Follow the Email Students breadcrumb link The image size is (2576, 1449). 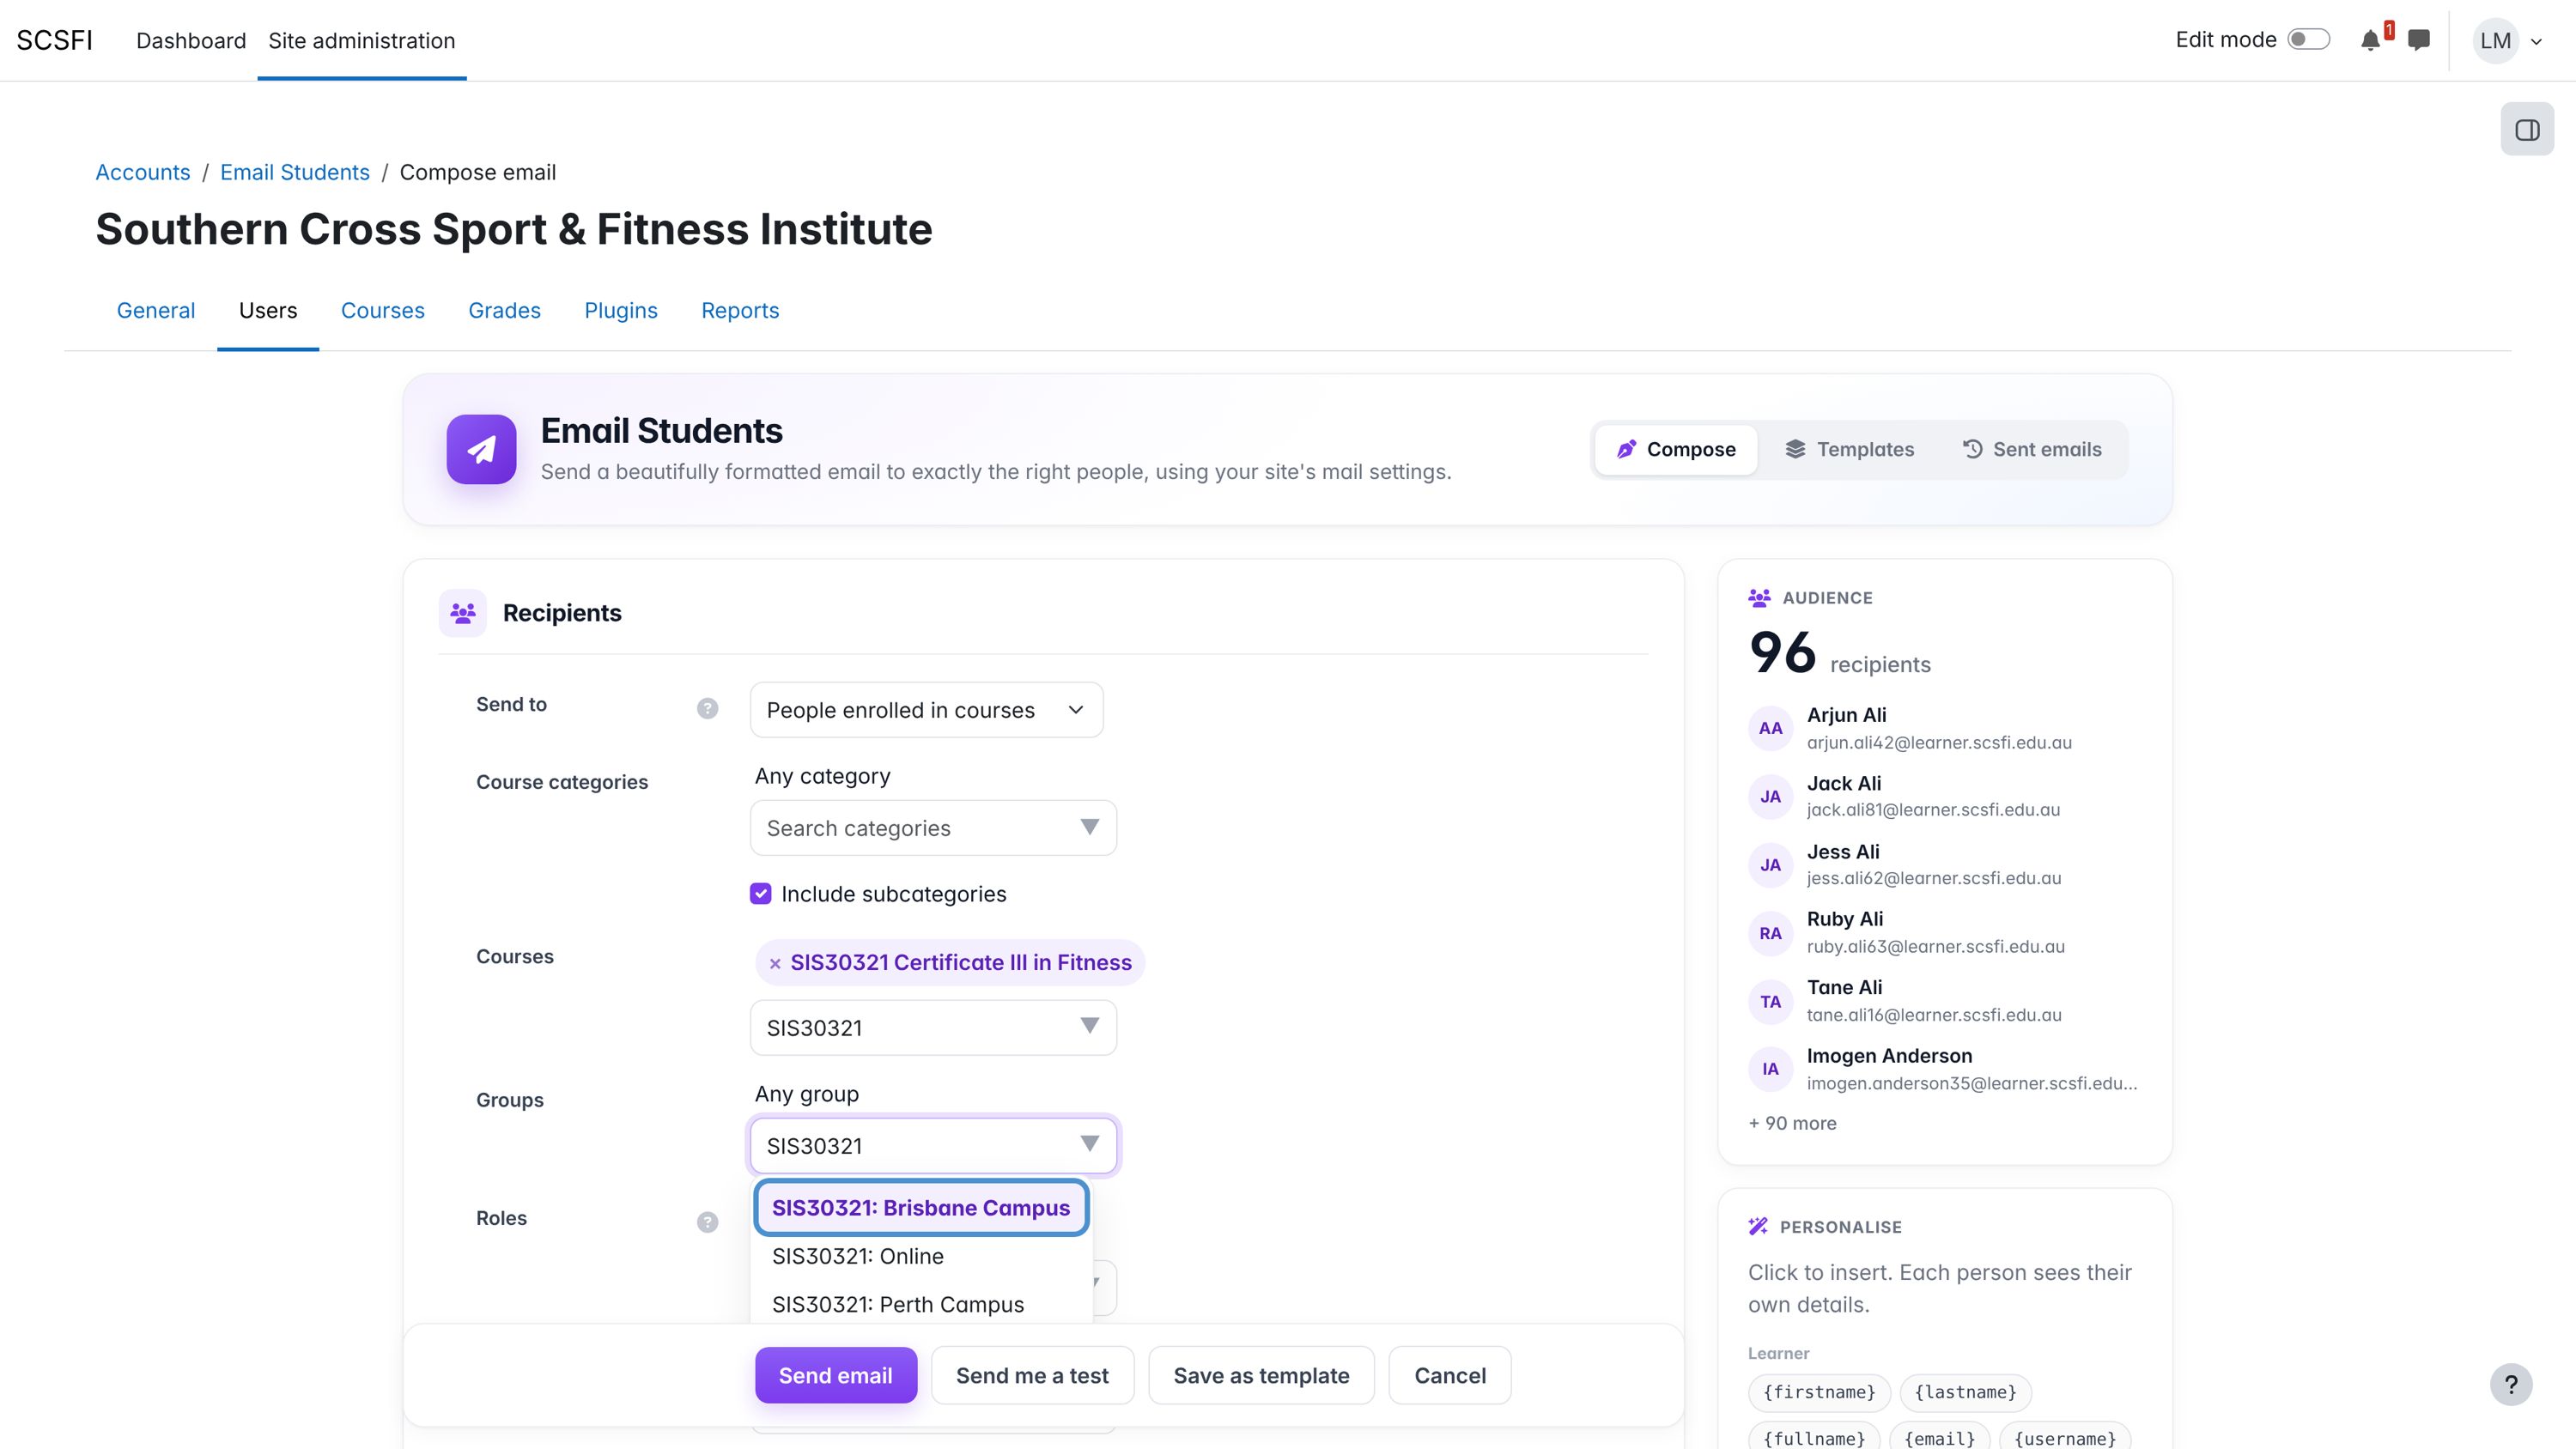click(295, 172)
